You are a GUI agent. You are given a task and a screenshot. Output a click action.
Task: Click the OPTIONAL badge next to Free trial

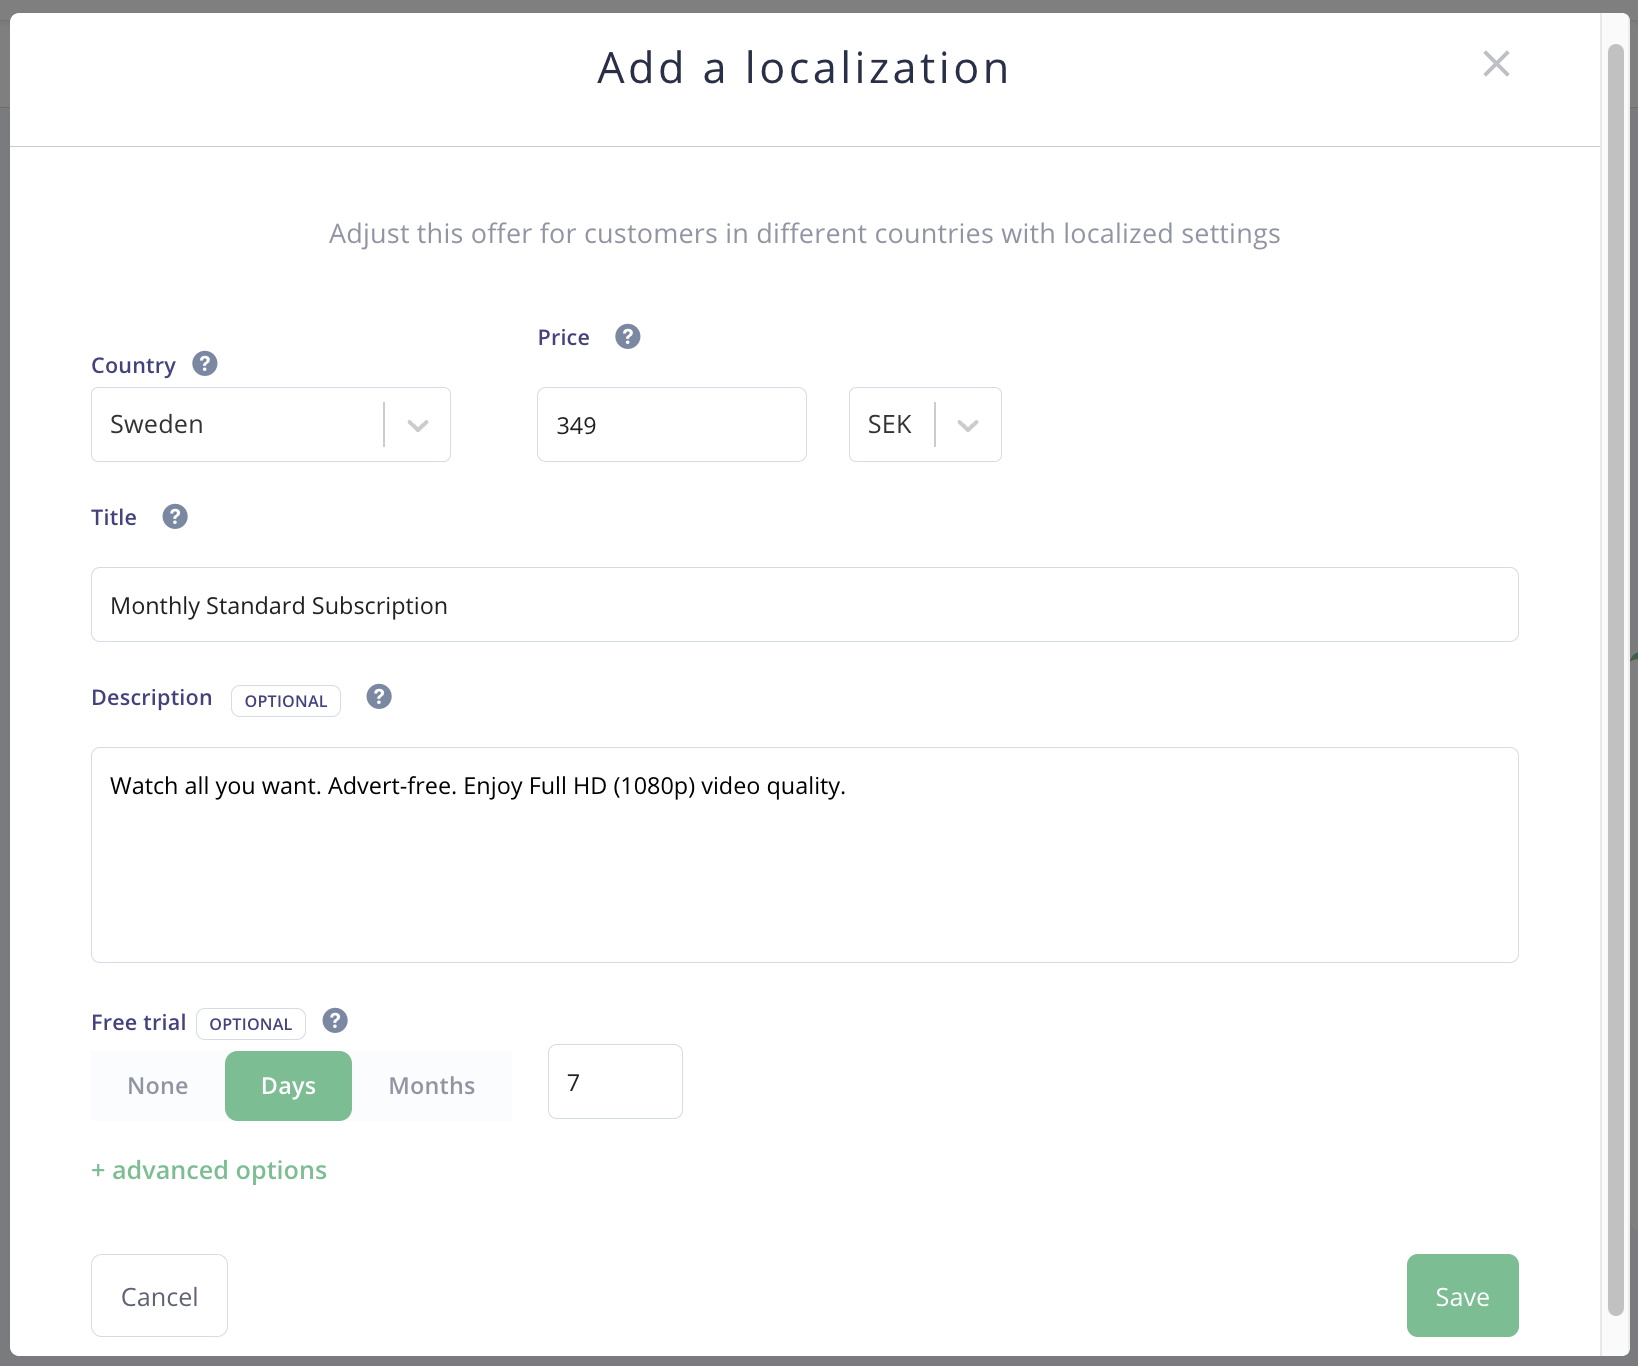251,1024
